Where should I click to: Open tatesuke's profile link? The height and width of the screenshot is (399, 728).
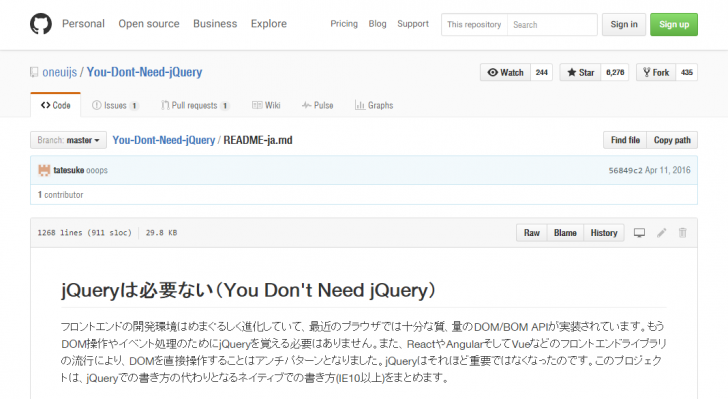69,170
